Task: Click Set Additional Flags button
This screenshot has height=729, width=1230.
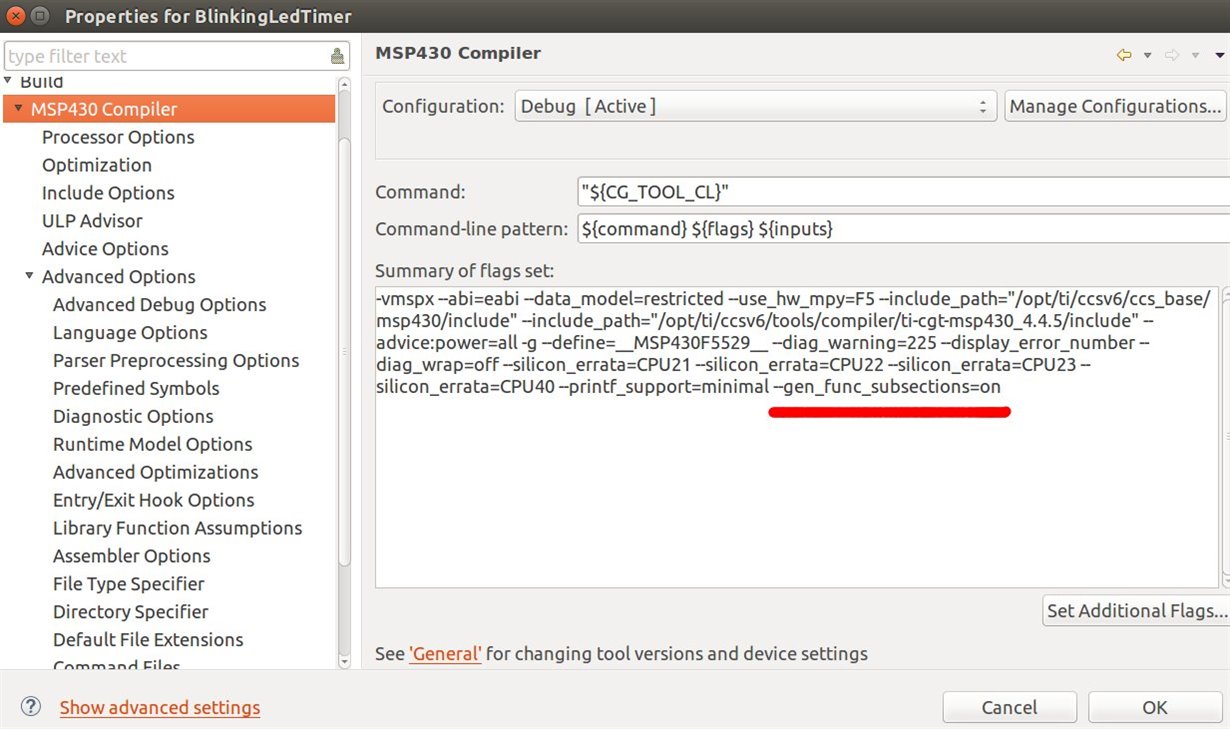Action: click(1135, 610)
